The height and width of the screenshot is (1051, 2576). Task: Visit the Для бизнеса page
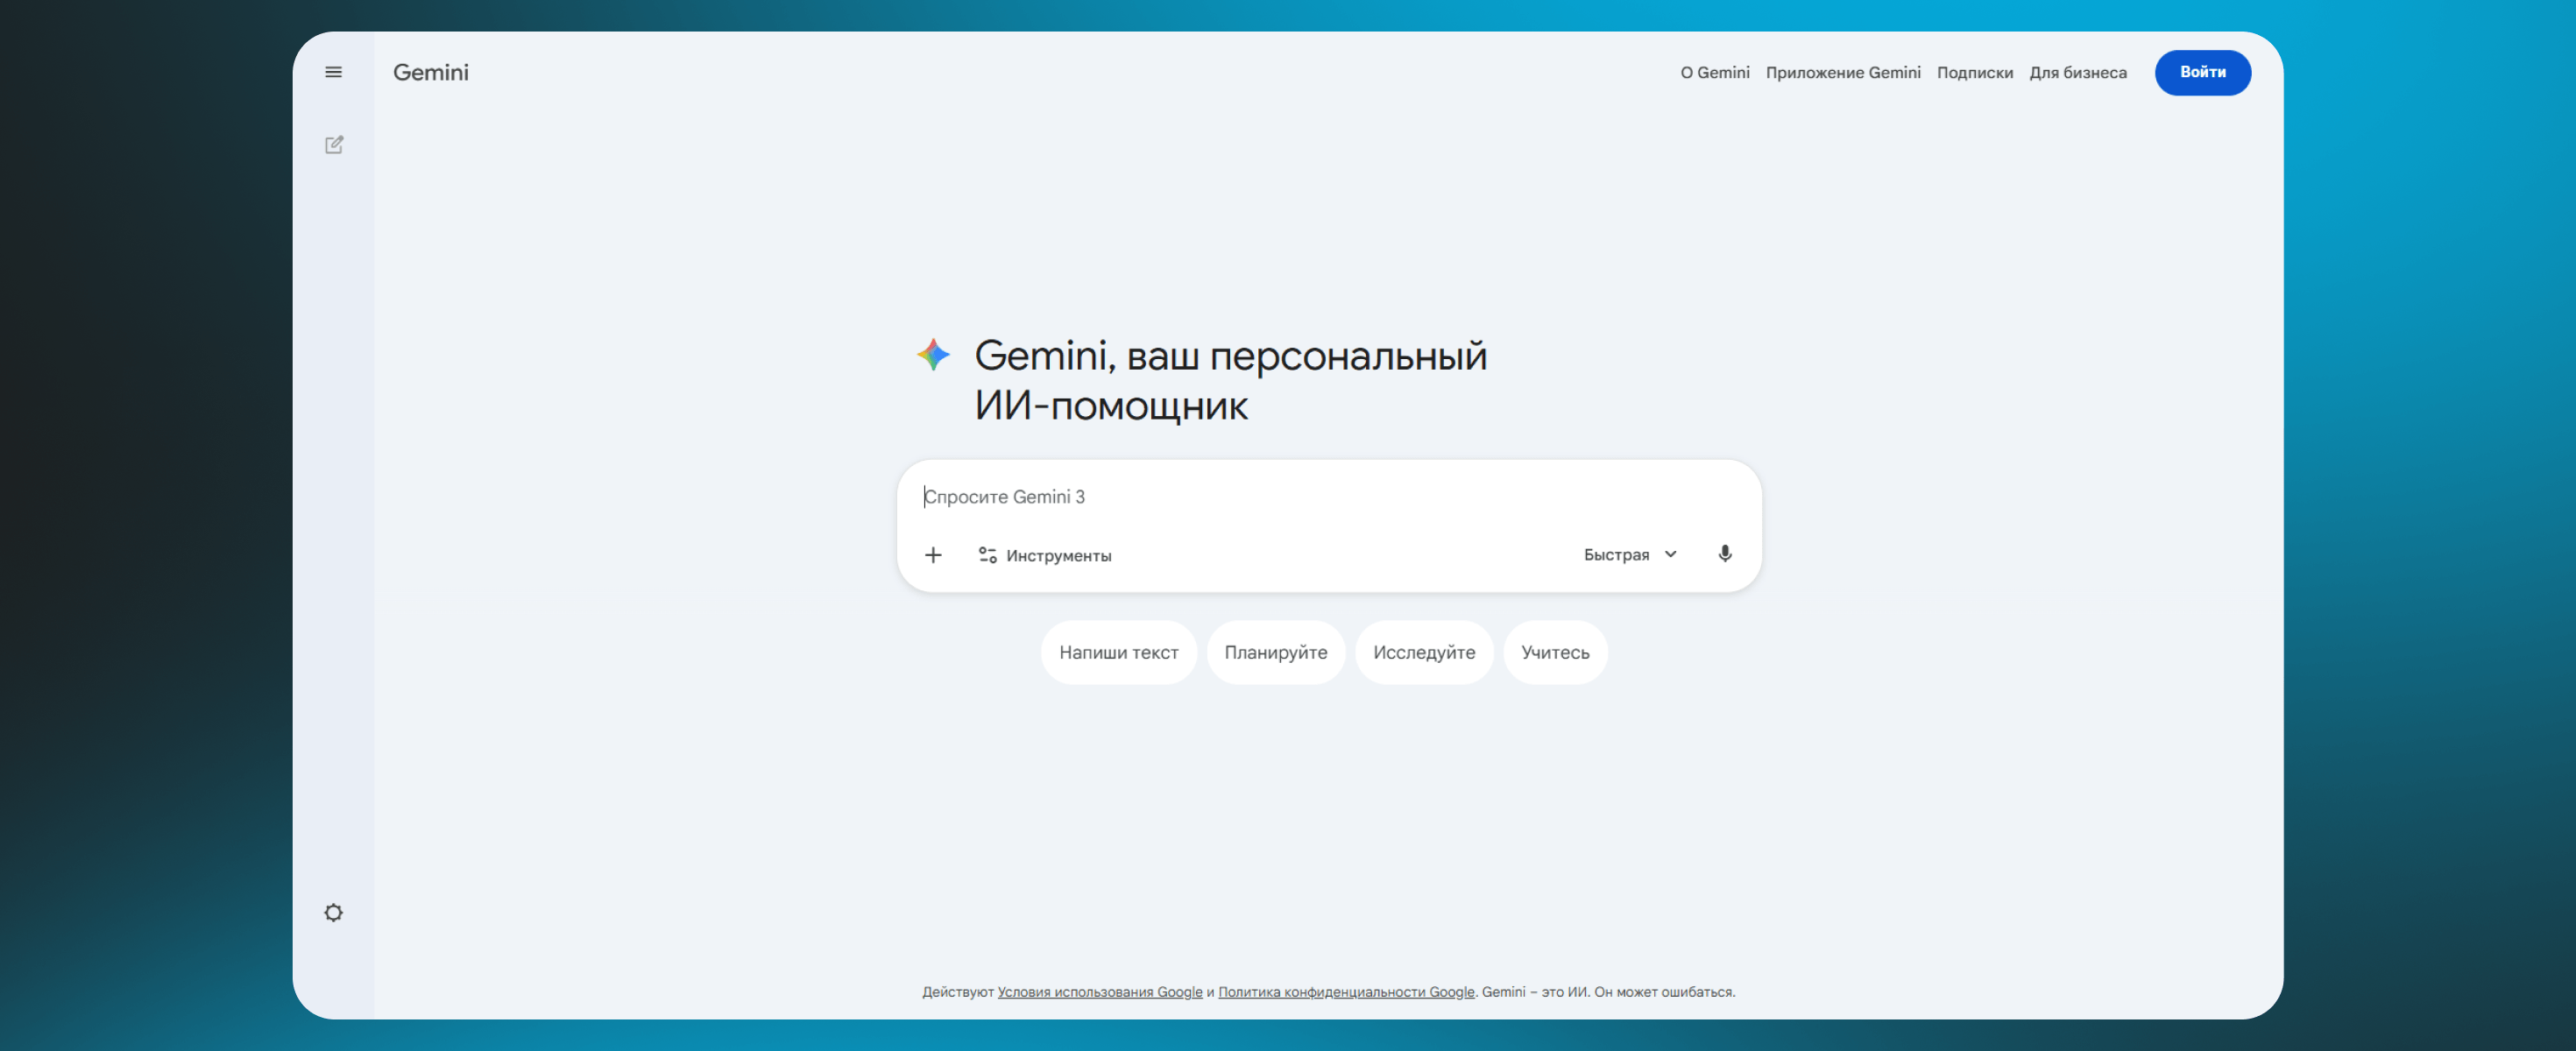(x=2077, y=72)
